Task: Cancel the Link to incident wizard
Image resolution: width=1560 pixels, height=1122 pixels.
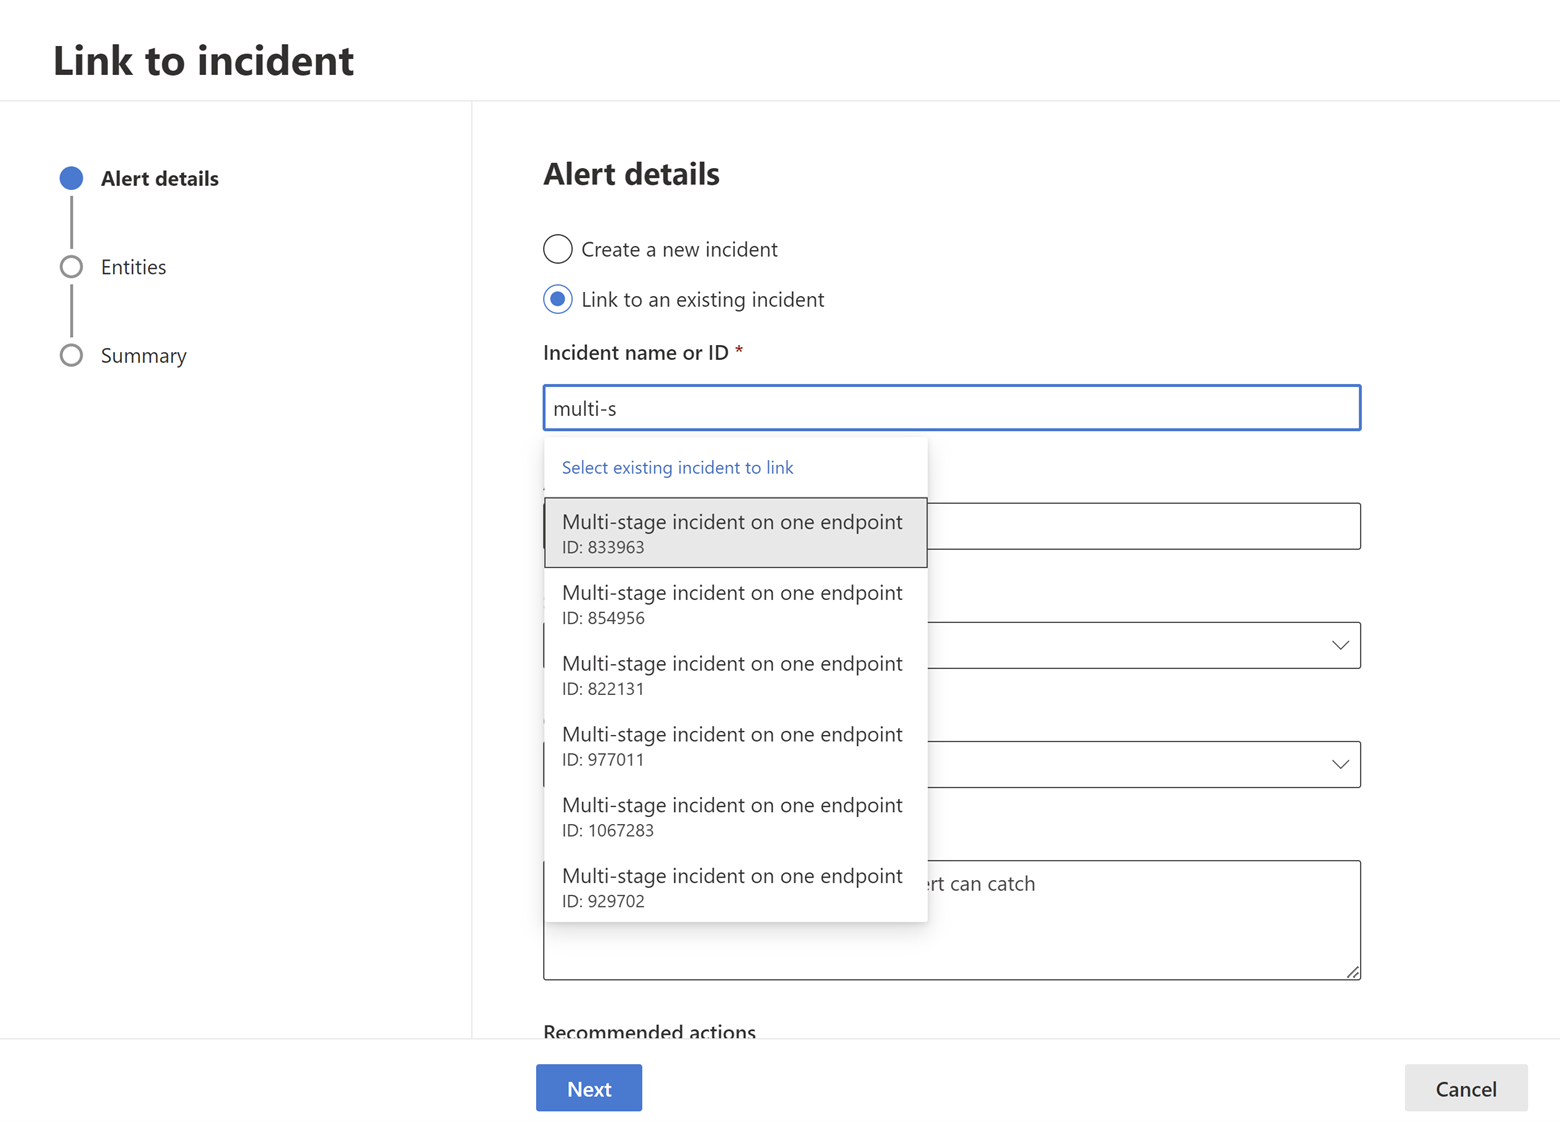Action: point(1465,1088)
